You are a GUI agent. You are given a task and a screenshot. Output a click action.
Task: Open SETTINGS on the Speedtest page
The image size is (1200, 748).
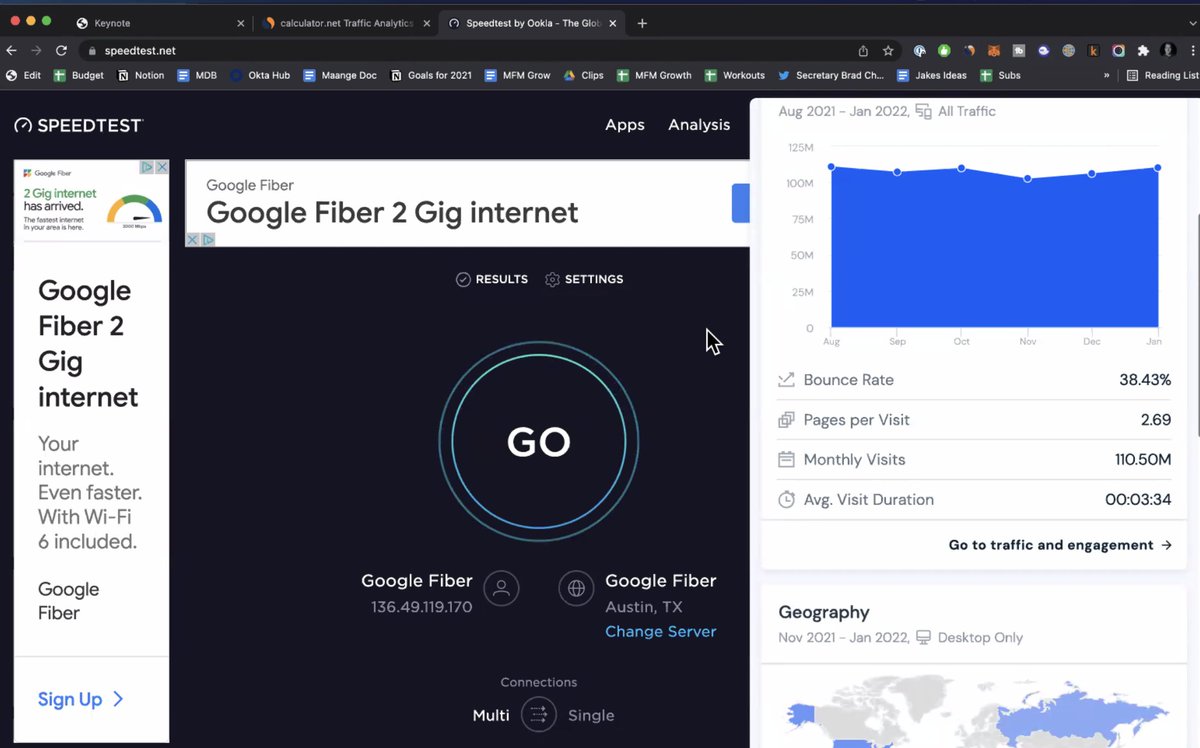pos(584,279)
